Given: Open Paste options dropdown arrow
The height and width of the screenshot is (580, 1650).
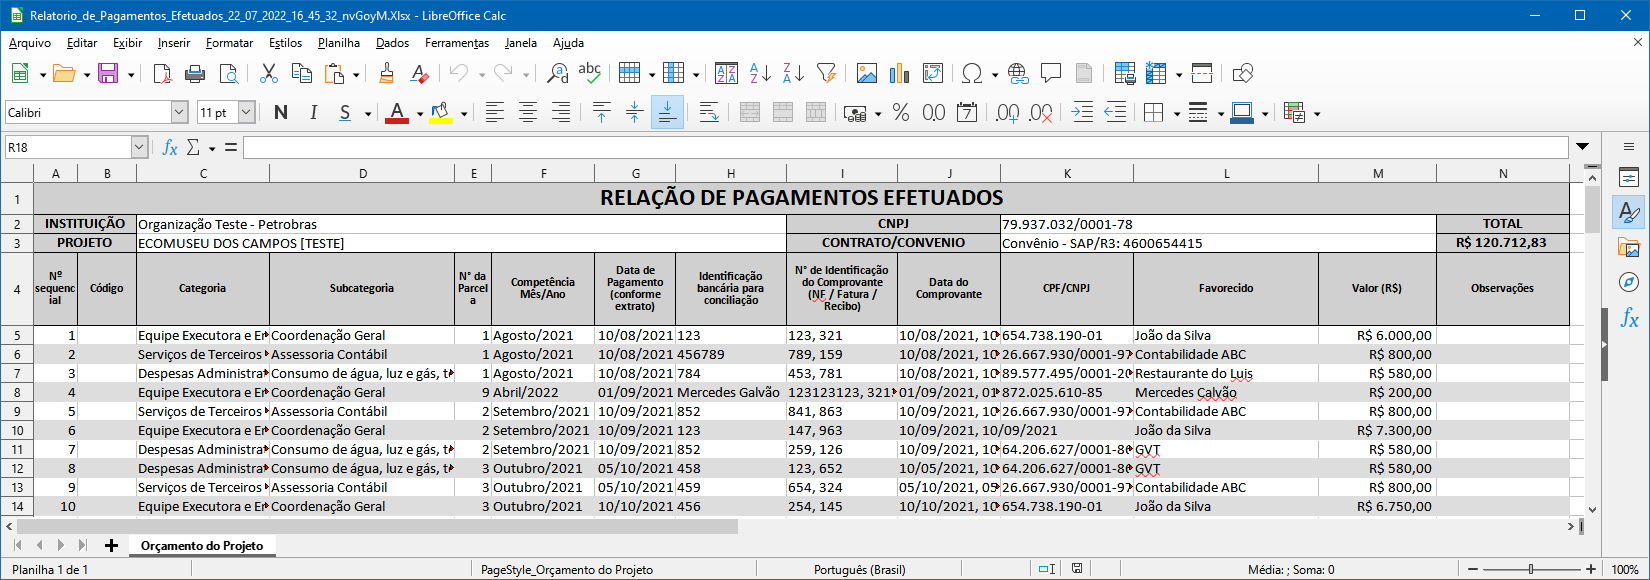Looking at the screenshot, I should click(x=356, y=74).
